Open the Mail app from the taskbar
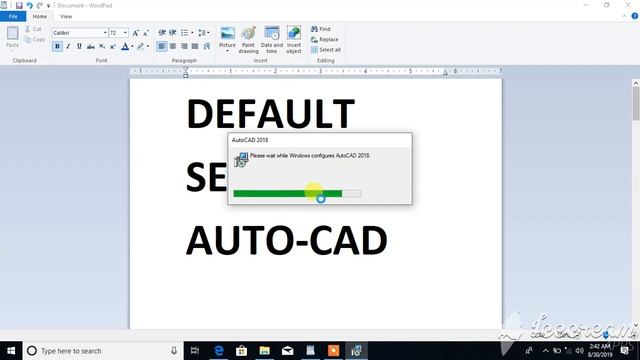 [287, 351]
